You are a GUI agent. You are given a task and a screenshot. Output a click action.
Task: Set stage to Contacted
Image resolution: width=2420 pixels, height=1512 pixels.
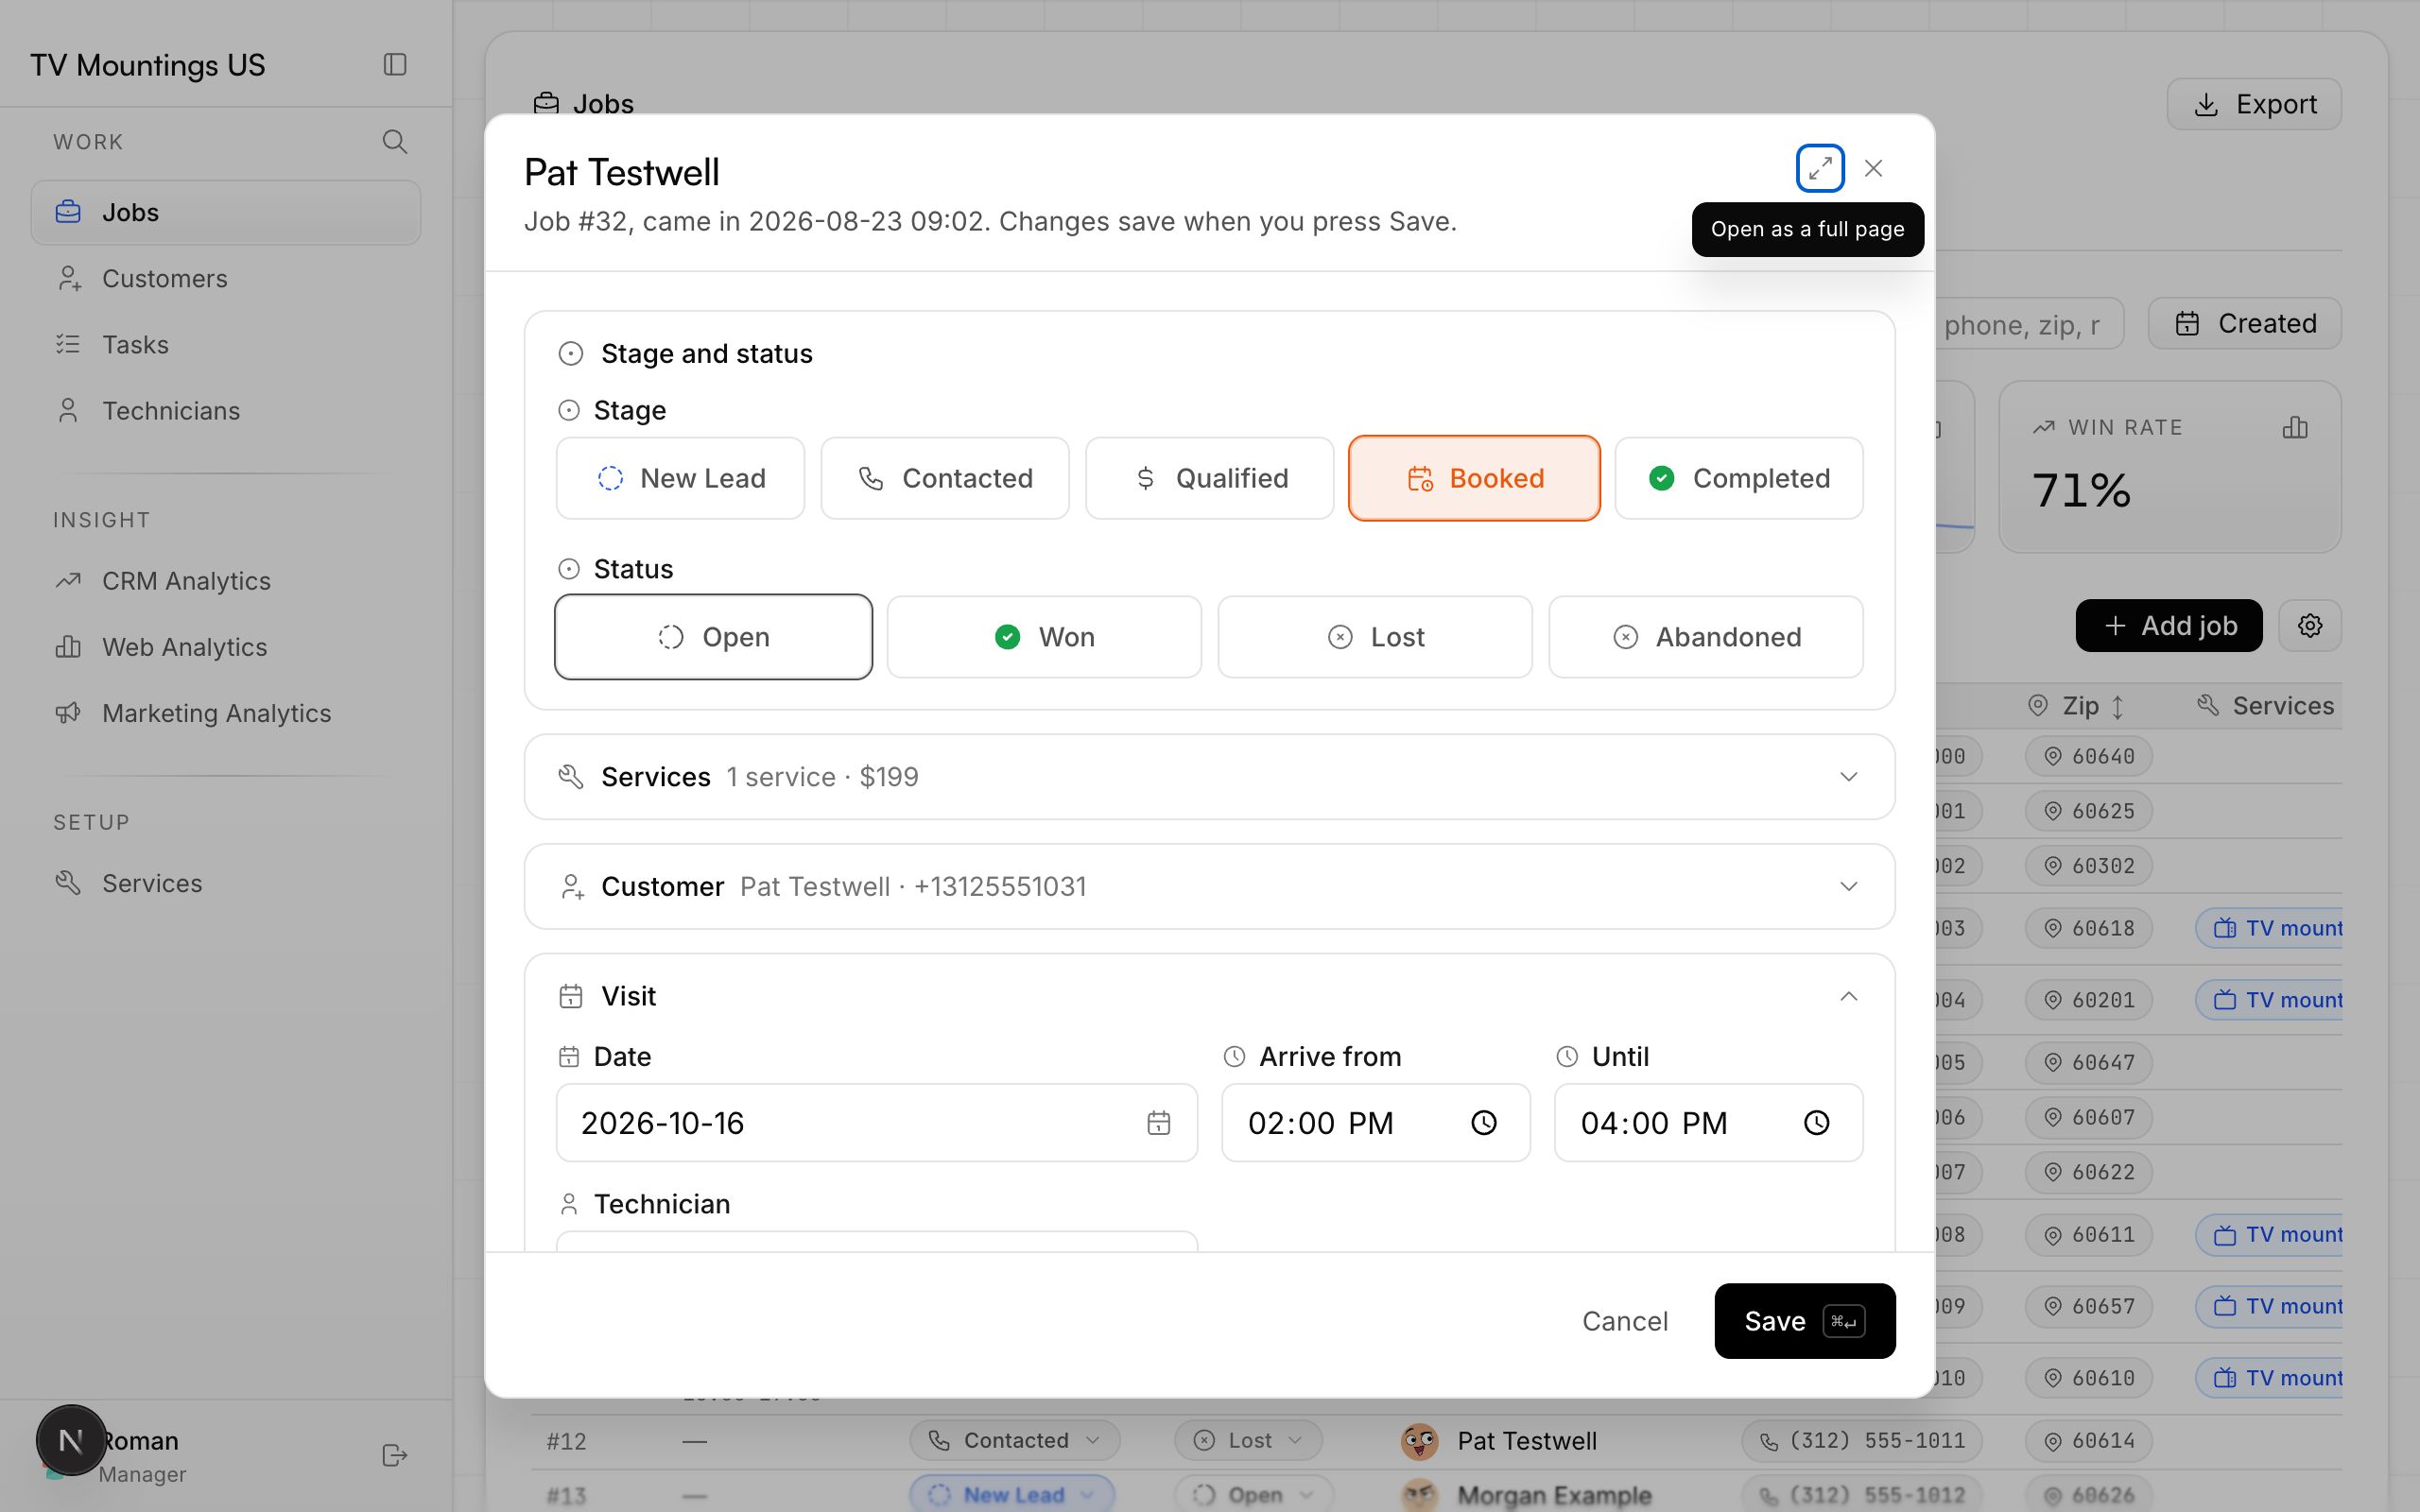pos(945,478)
